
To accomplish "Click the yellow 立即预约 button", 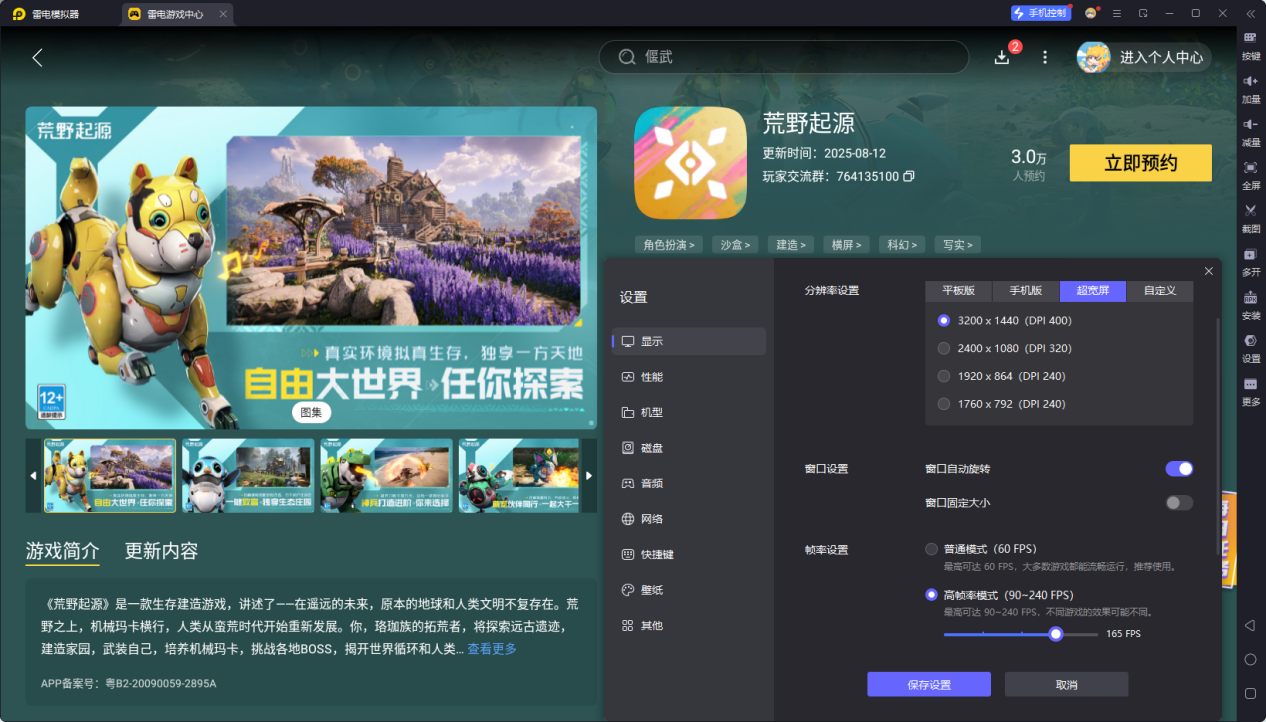I will [1140, 163].
